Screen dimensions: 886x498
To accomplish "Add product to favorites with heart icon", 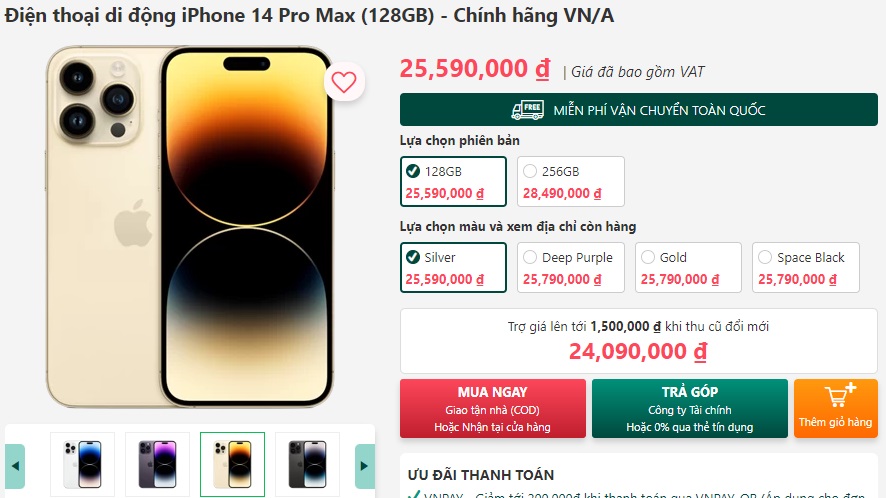I will [344, 82].
